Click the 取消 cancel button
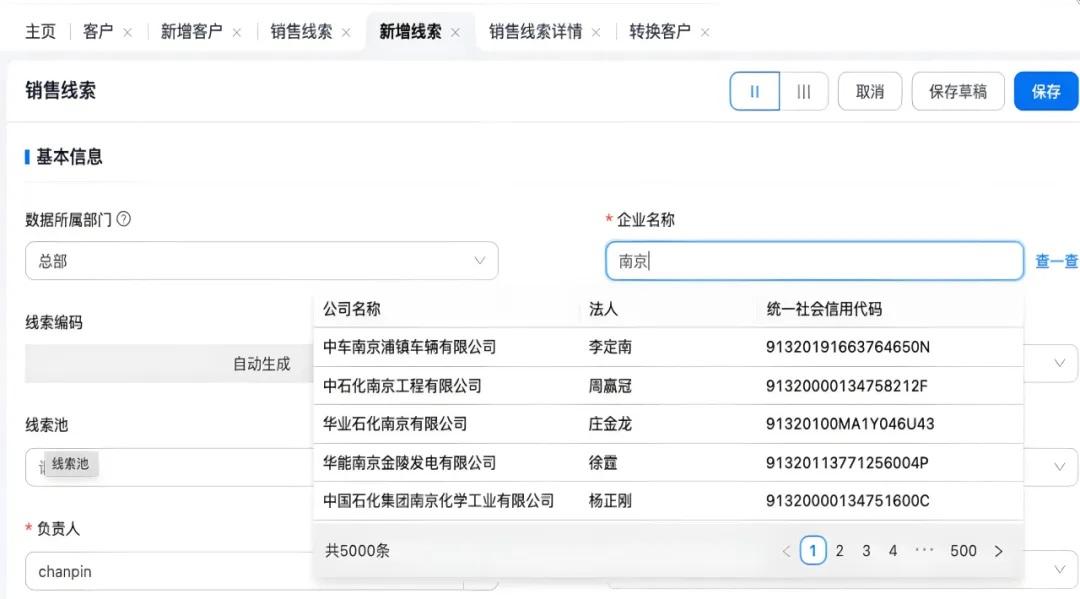Screen dimensions: 1080x599 coord(869,90)
